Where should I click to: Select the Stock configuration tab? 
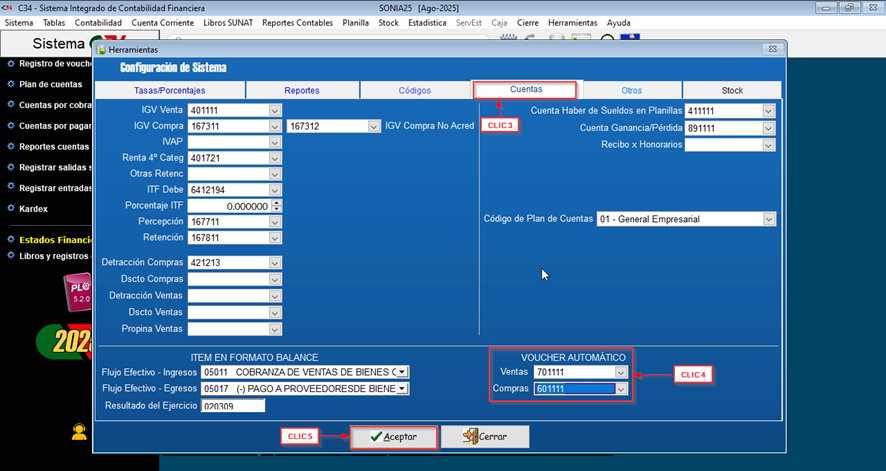tap(732, 90)
